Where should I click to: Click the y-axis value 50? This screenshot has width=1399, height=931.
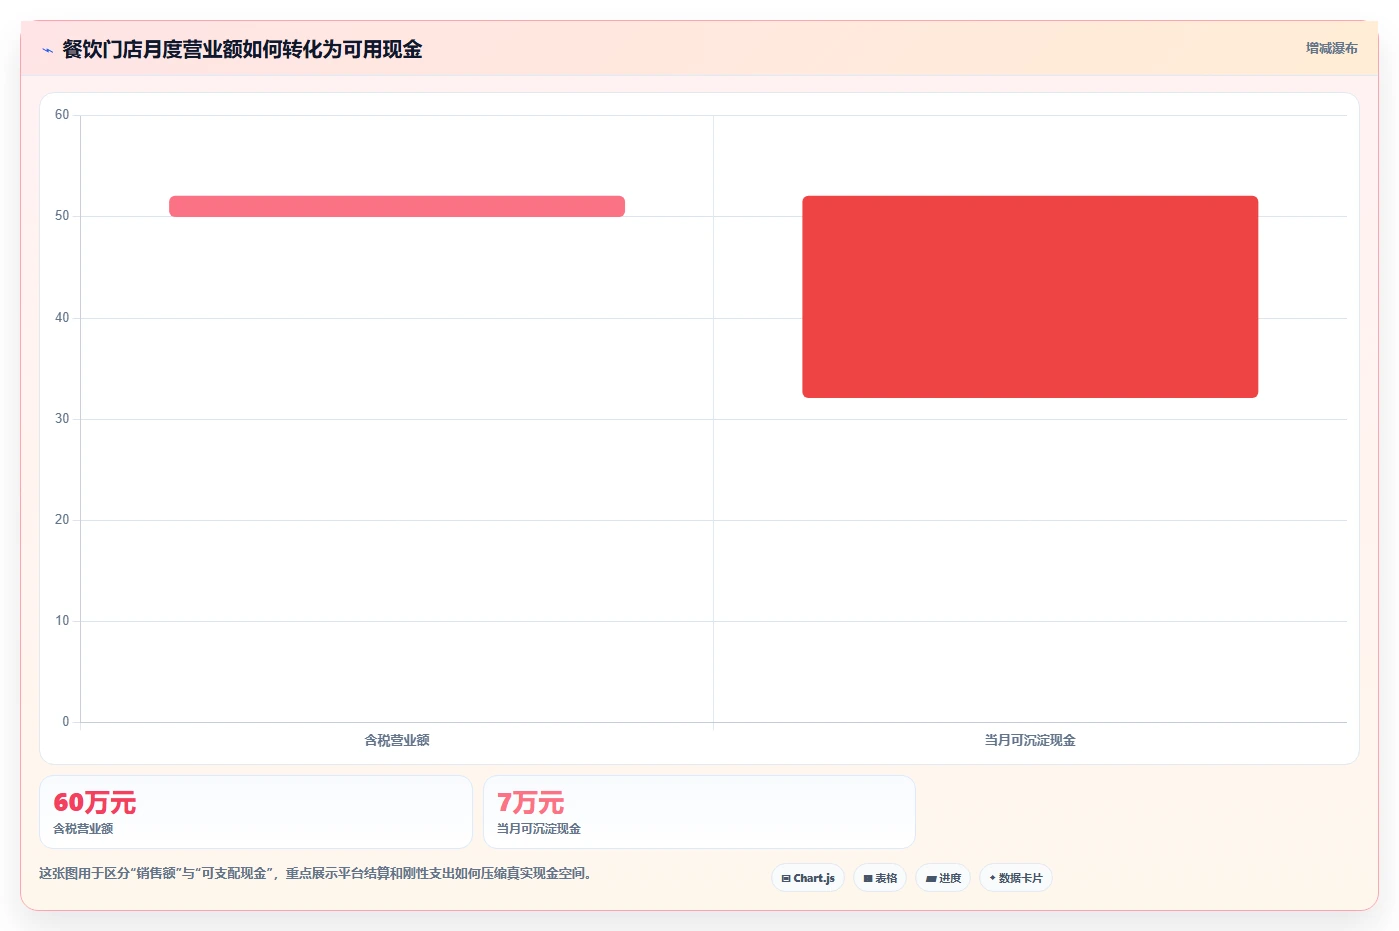click(x=62, y=216)
